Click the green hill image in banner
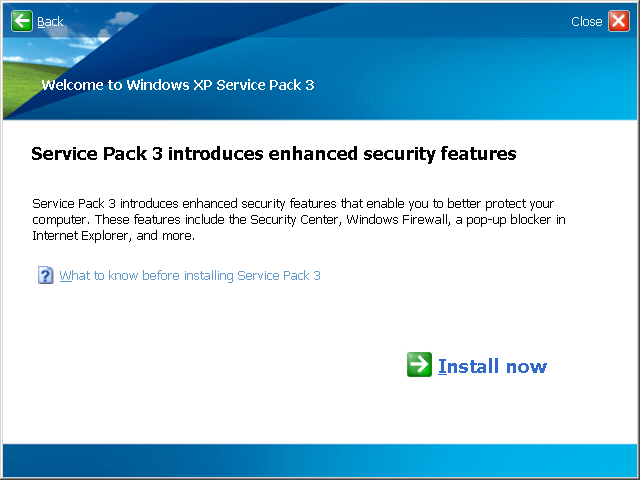Screen dimensions: 640x480 coord(20,86)
